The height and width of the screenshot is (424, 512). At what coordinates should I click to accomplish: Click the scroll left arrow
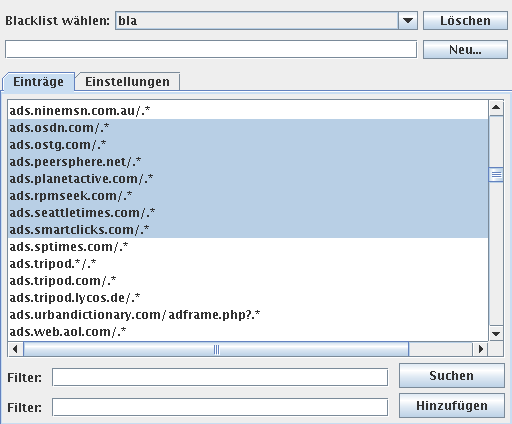pos(15,349)
